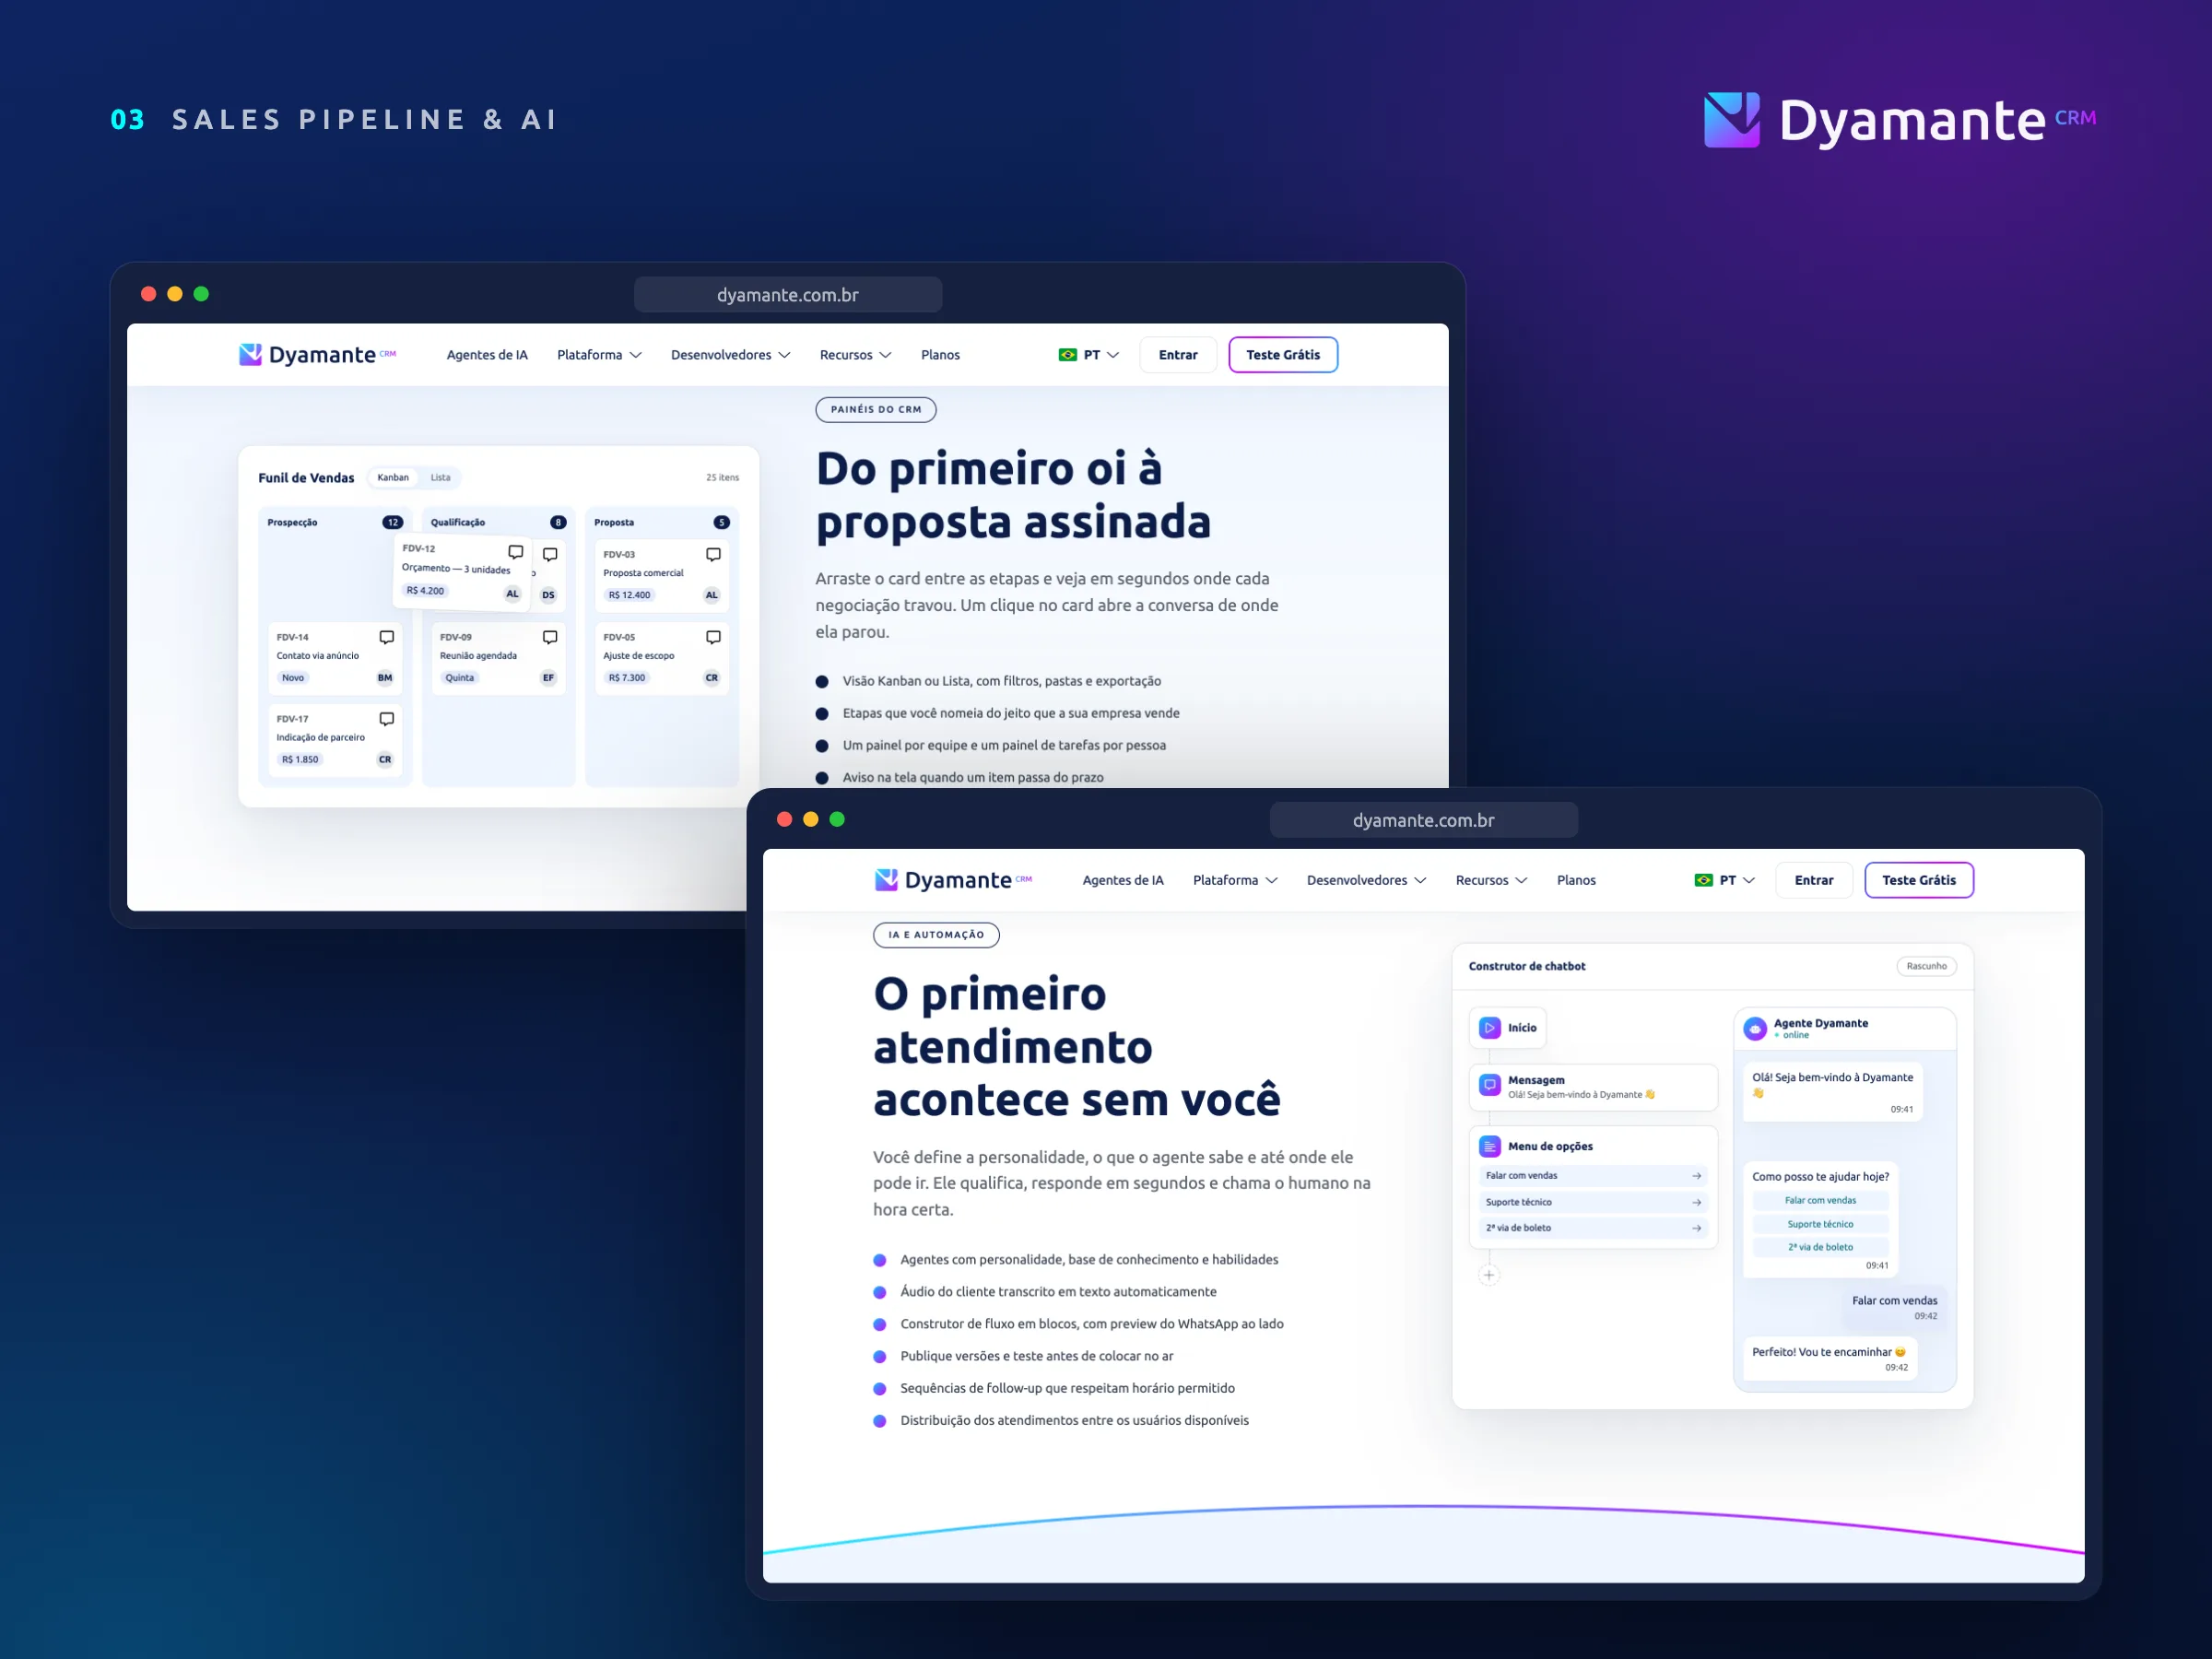The height and width of the screenshot is (1659, 2212).
Task: Click the PAINÉIS DO CRM pill tag
Action: tap(876, 409)
